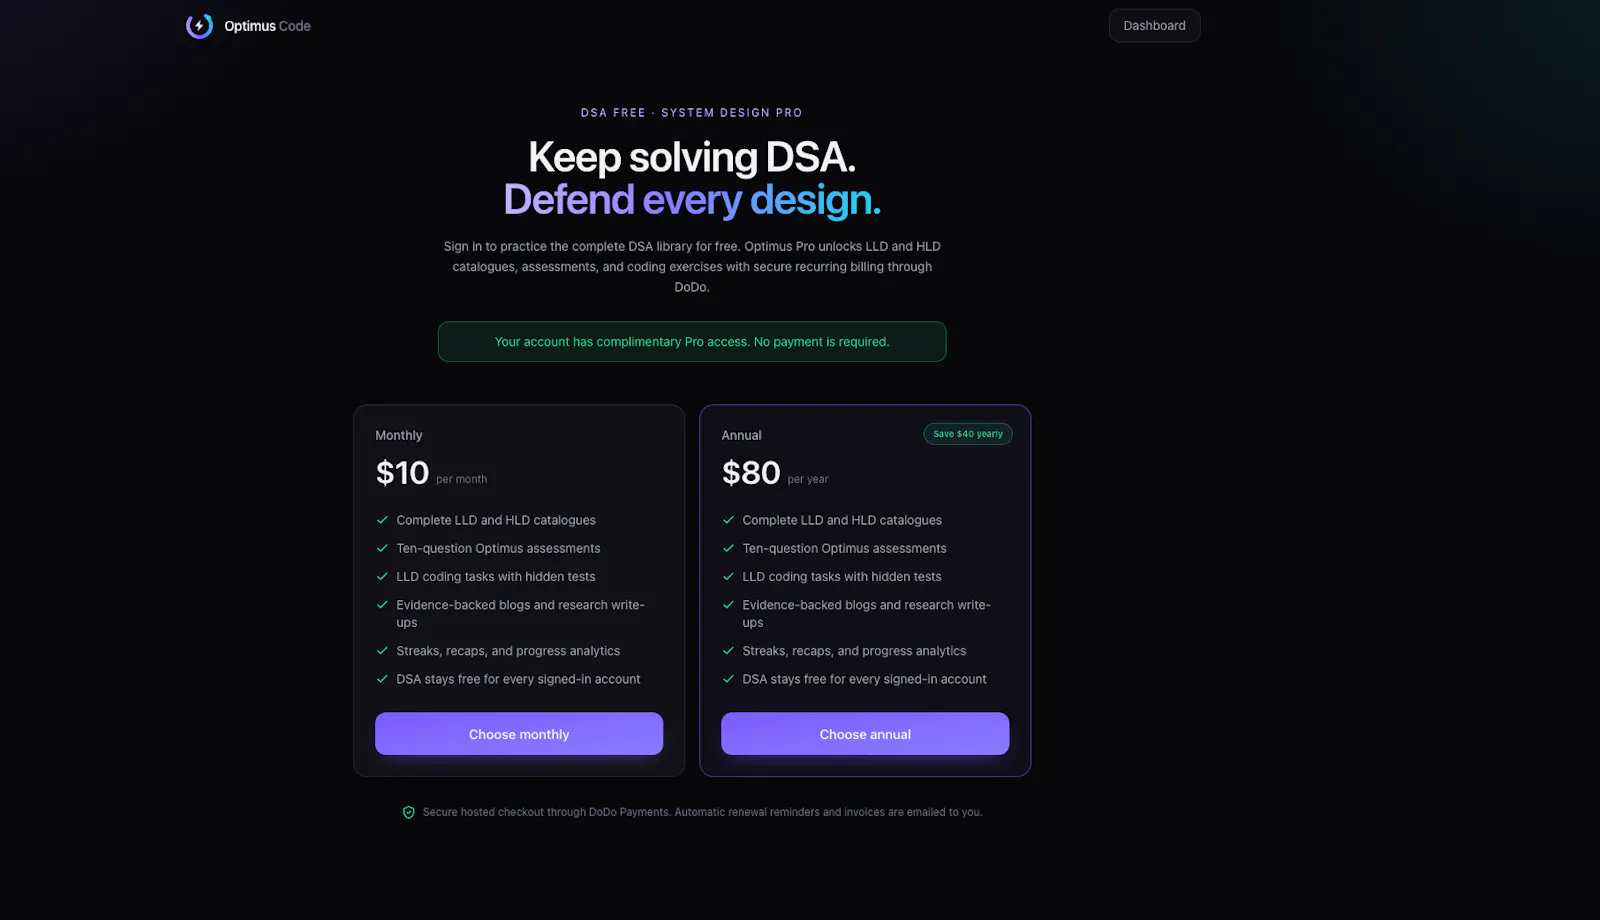The height and width of the screenshot is (920, 1600).
Task: Choose the annual plan button
Action: [865, 734]
